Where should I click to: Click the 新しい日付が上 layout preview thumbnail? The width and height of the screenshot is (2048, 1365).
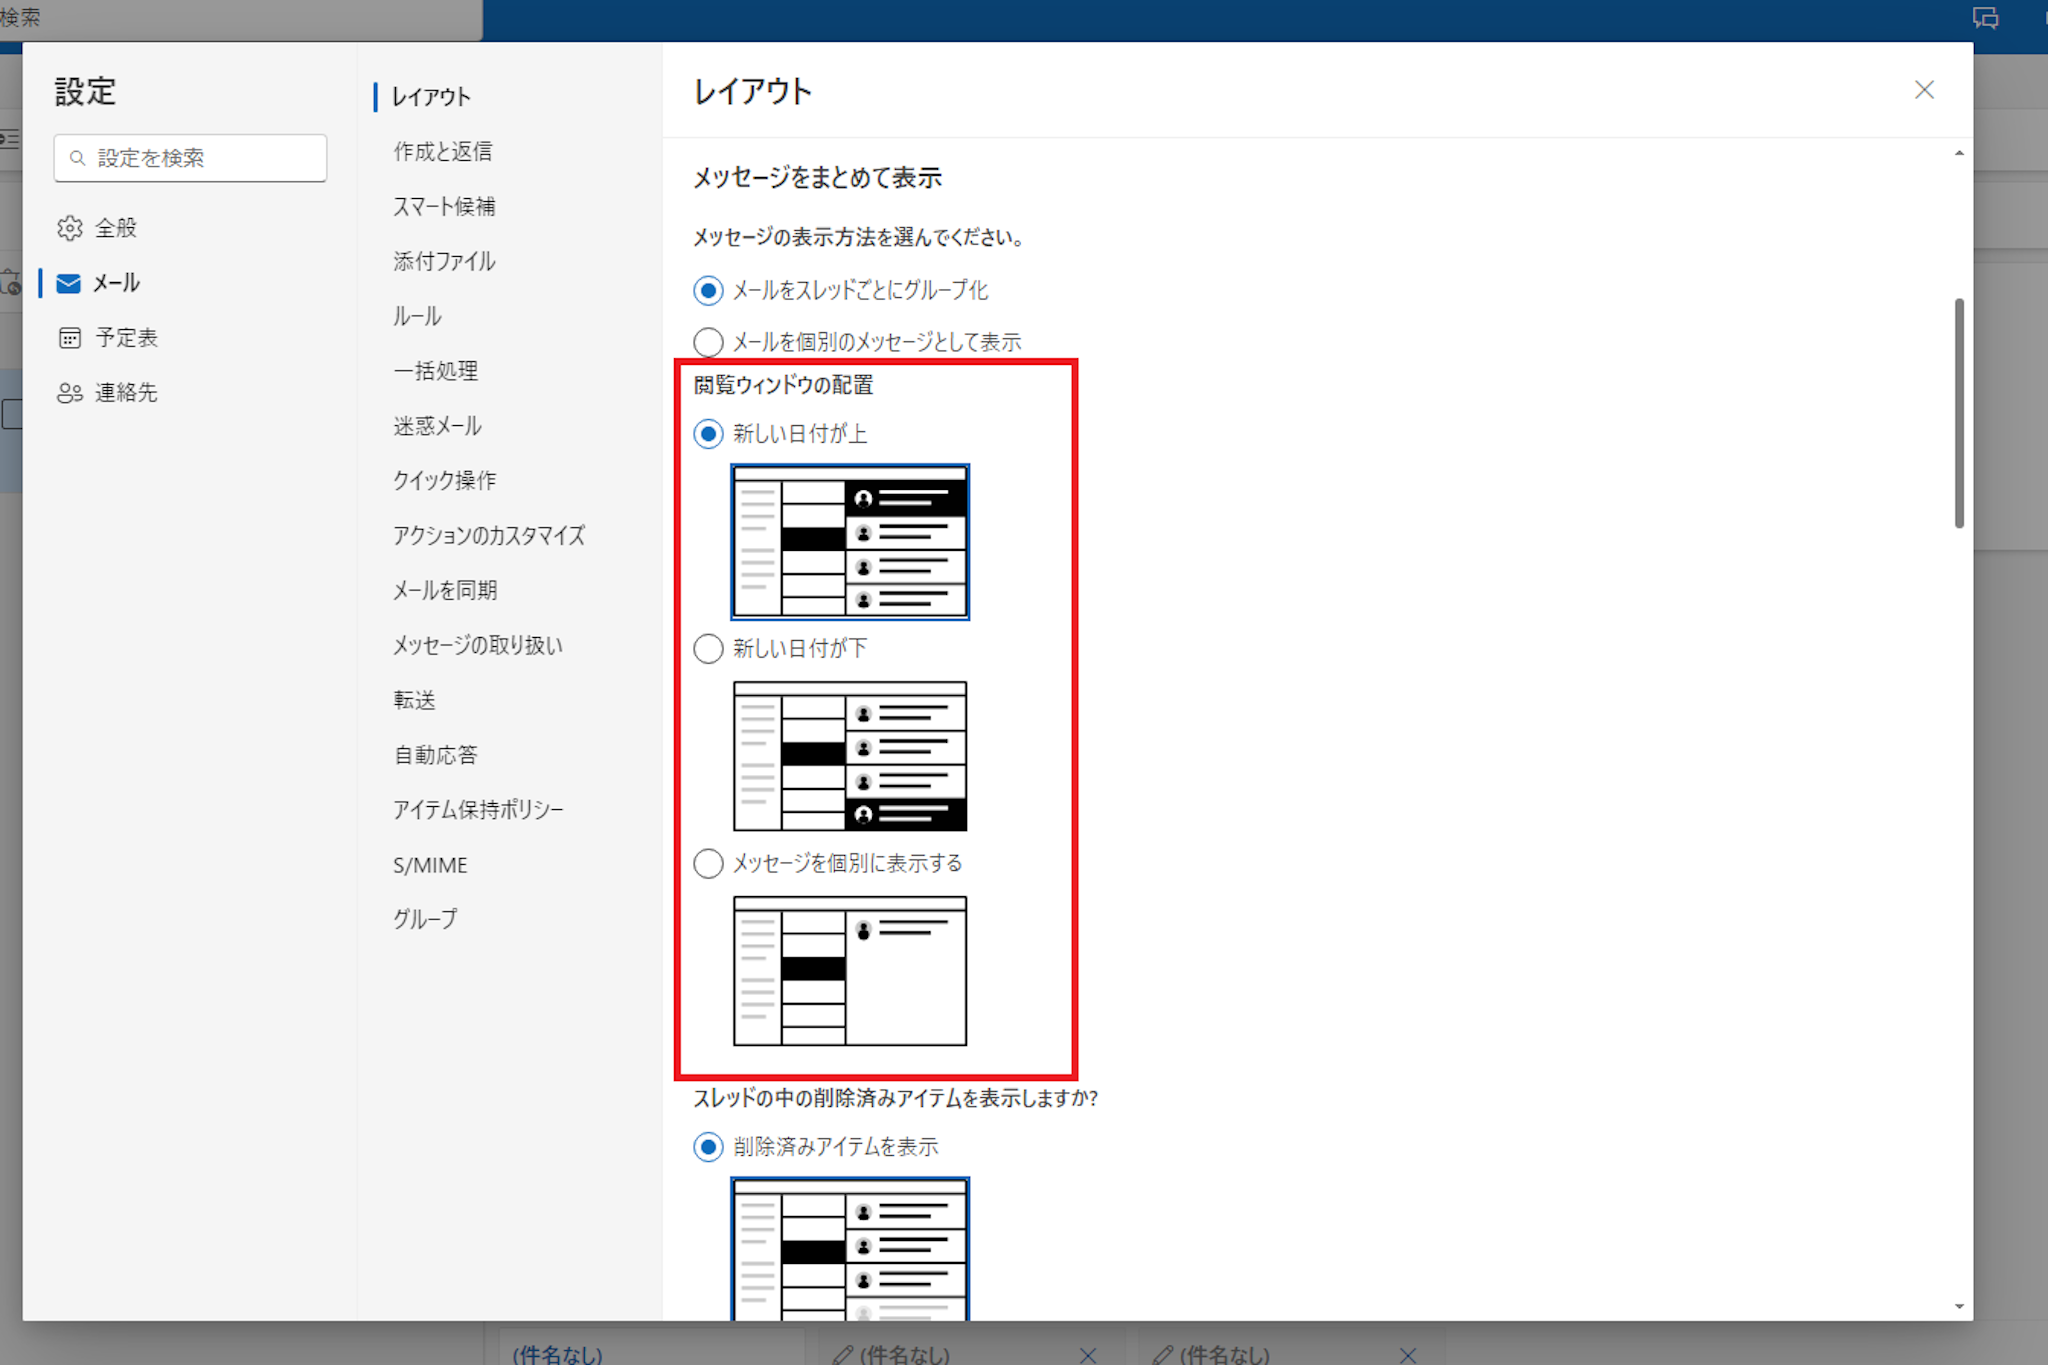(x=850, y=542)
